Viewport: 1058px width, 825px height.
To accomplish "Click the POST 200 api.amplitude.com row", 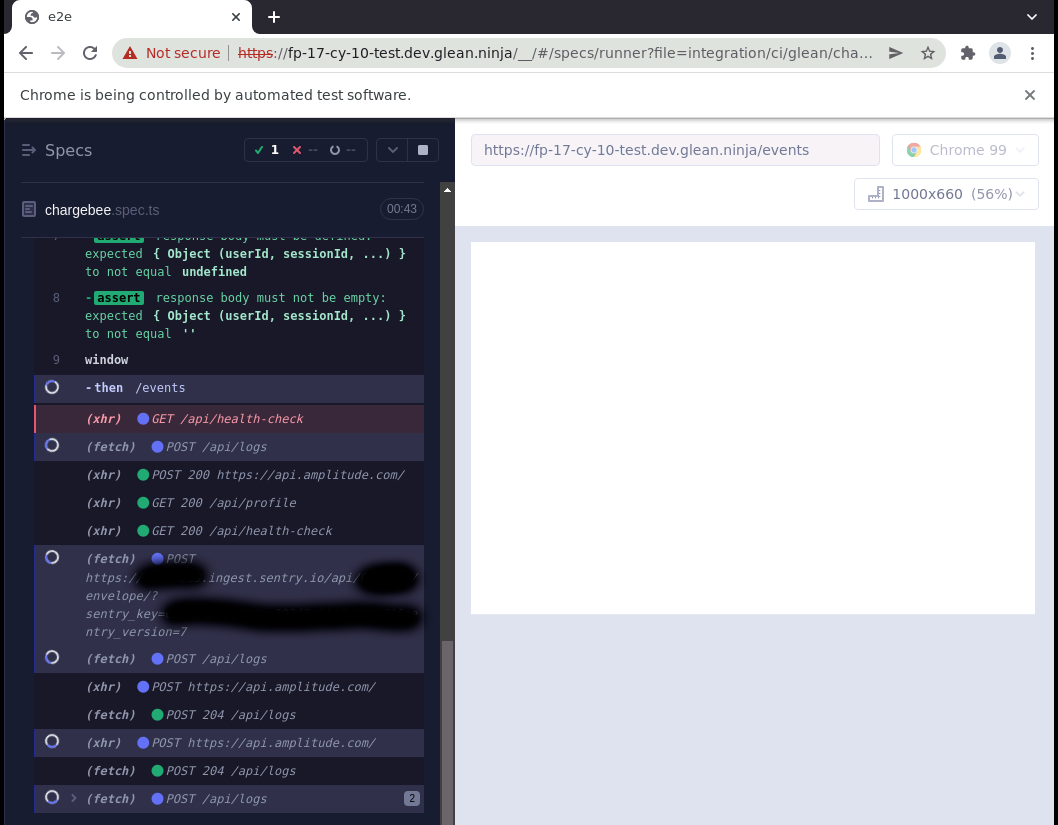I will pyautogui.click(x=229, y=475).
